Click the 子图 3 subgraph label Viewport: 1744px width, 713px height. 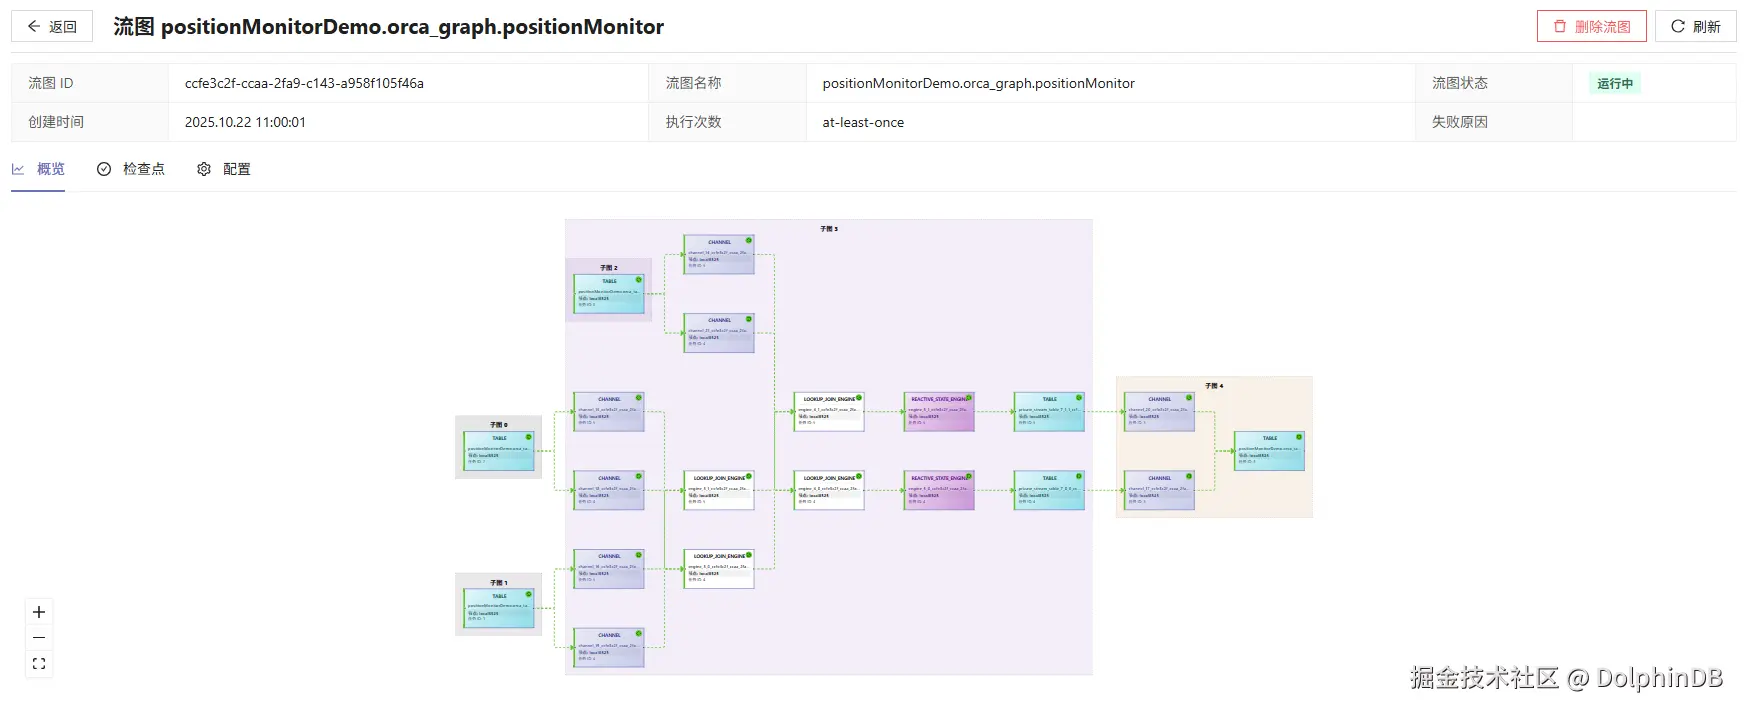829,229
